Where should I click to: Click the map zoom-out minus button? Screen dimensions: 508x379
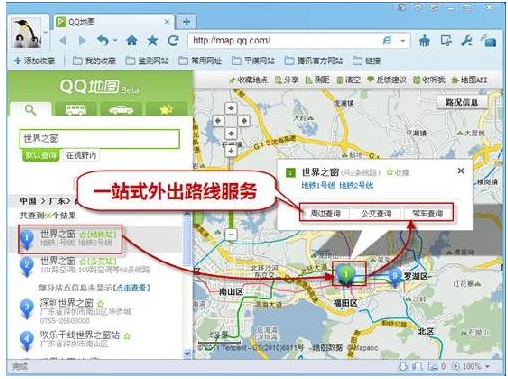point(231,234)
